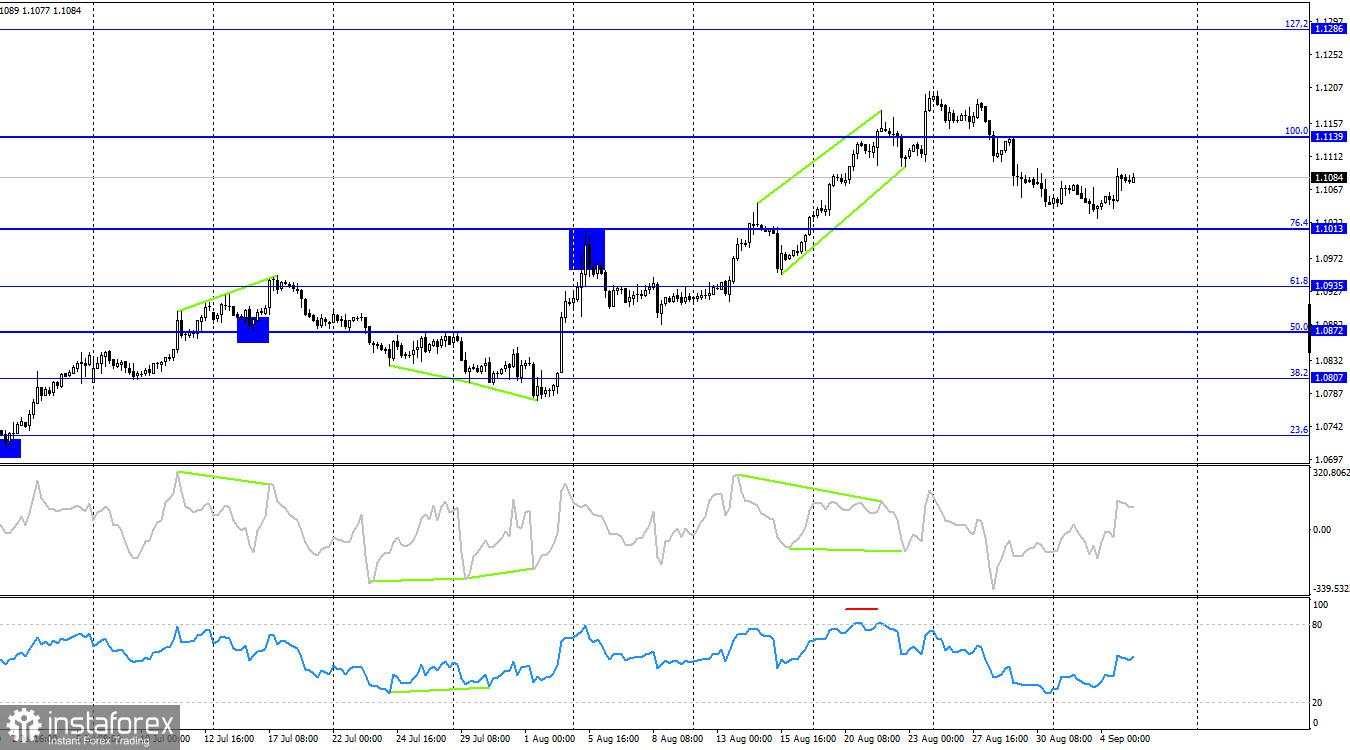Select blue rectangle marker at 1.0872 level
The image size is (1350, 750).
(253, 329)
